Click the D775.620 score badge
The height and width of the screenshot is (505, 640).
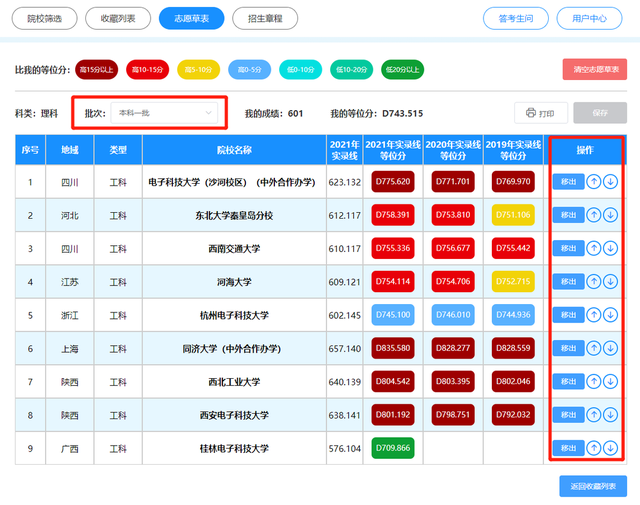[x=393, y=181]
